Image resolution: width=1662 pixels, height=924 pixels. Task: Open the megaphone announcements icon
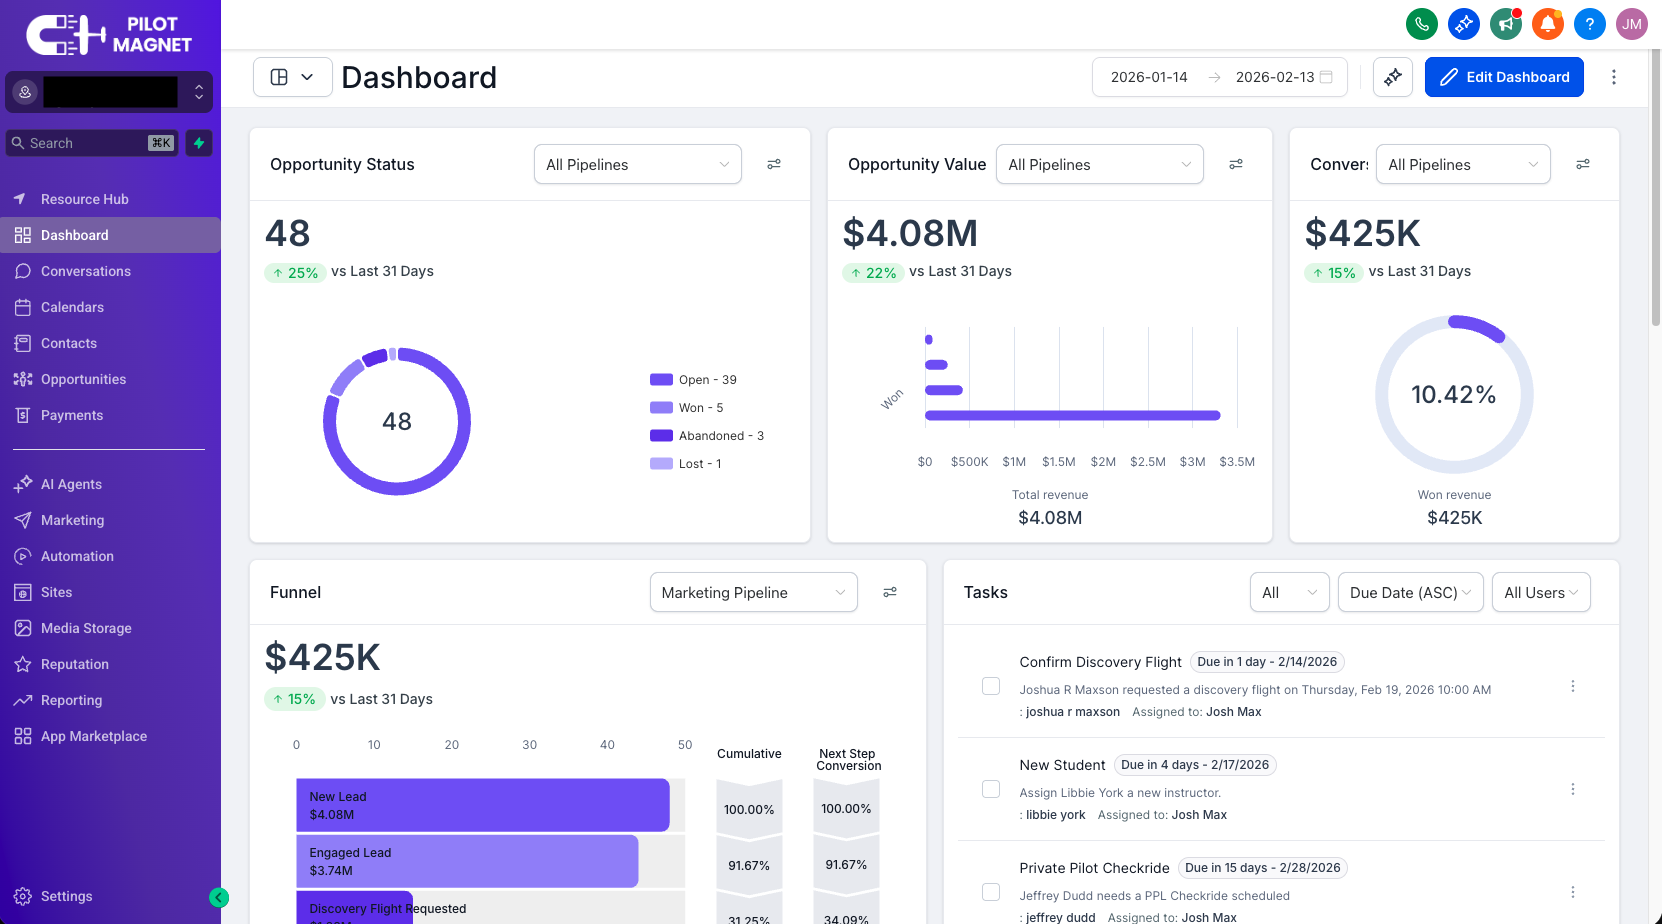tap(1505, 24)
